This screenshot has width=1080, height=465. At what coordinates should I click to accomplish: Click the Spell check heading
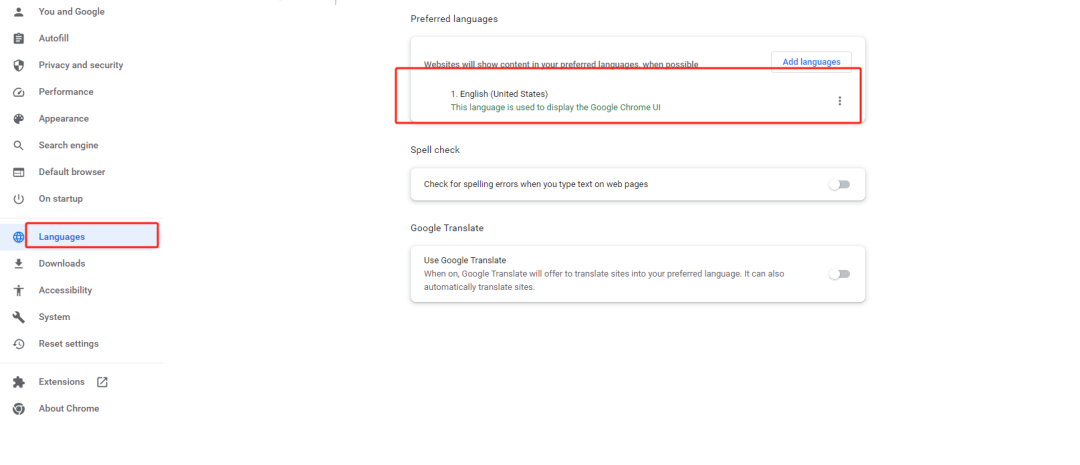[x=435, y=150]
